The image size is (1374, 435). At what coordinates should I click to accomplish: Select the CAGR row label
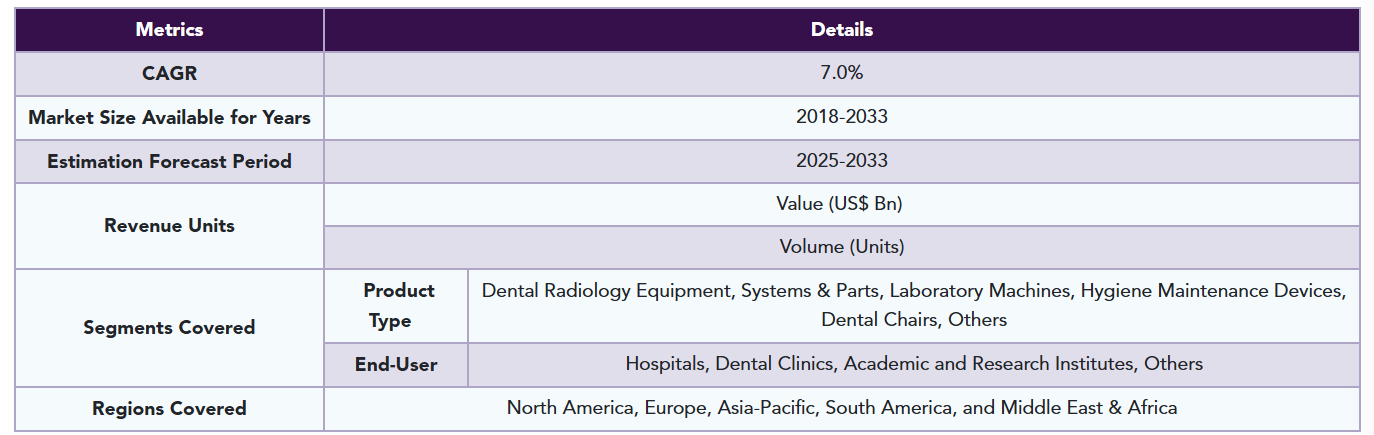pos(169,73)
